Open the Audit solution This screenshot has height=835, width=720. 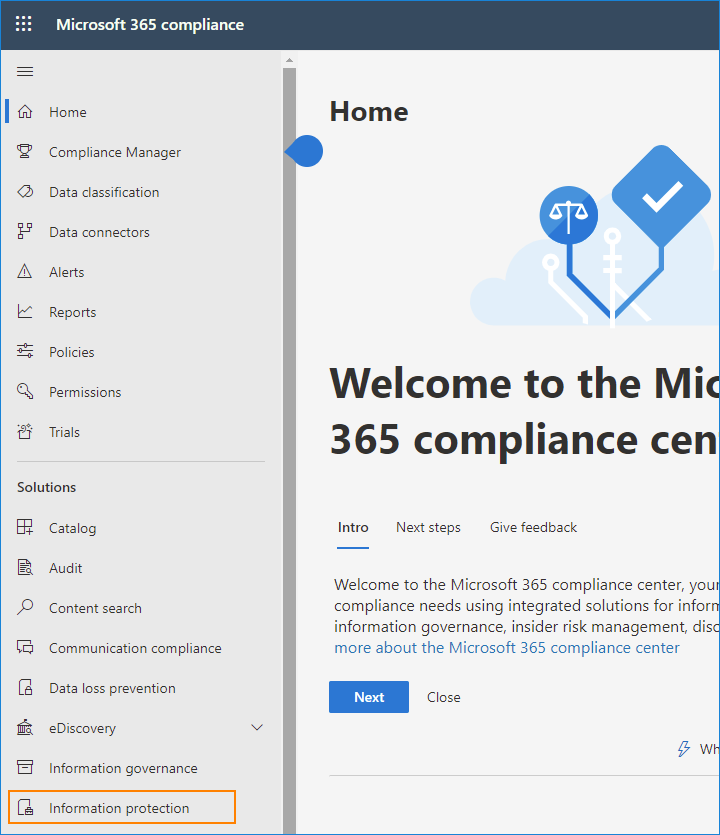(66, 568)
